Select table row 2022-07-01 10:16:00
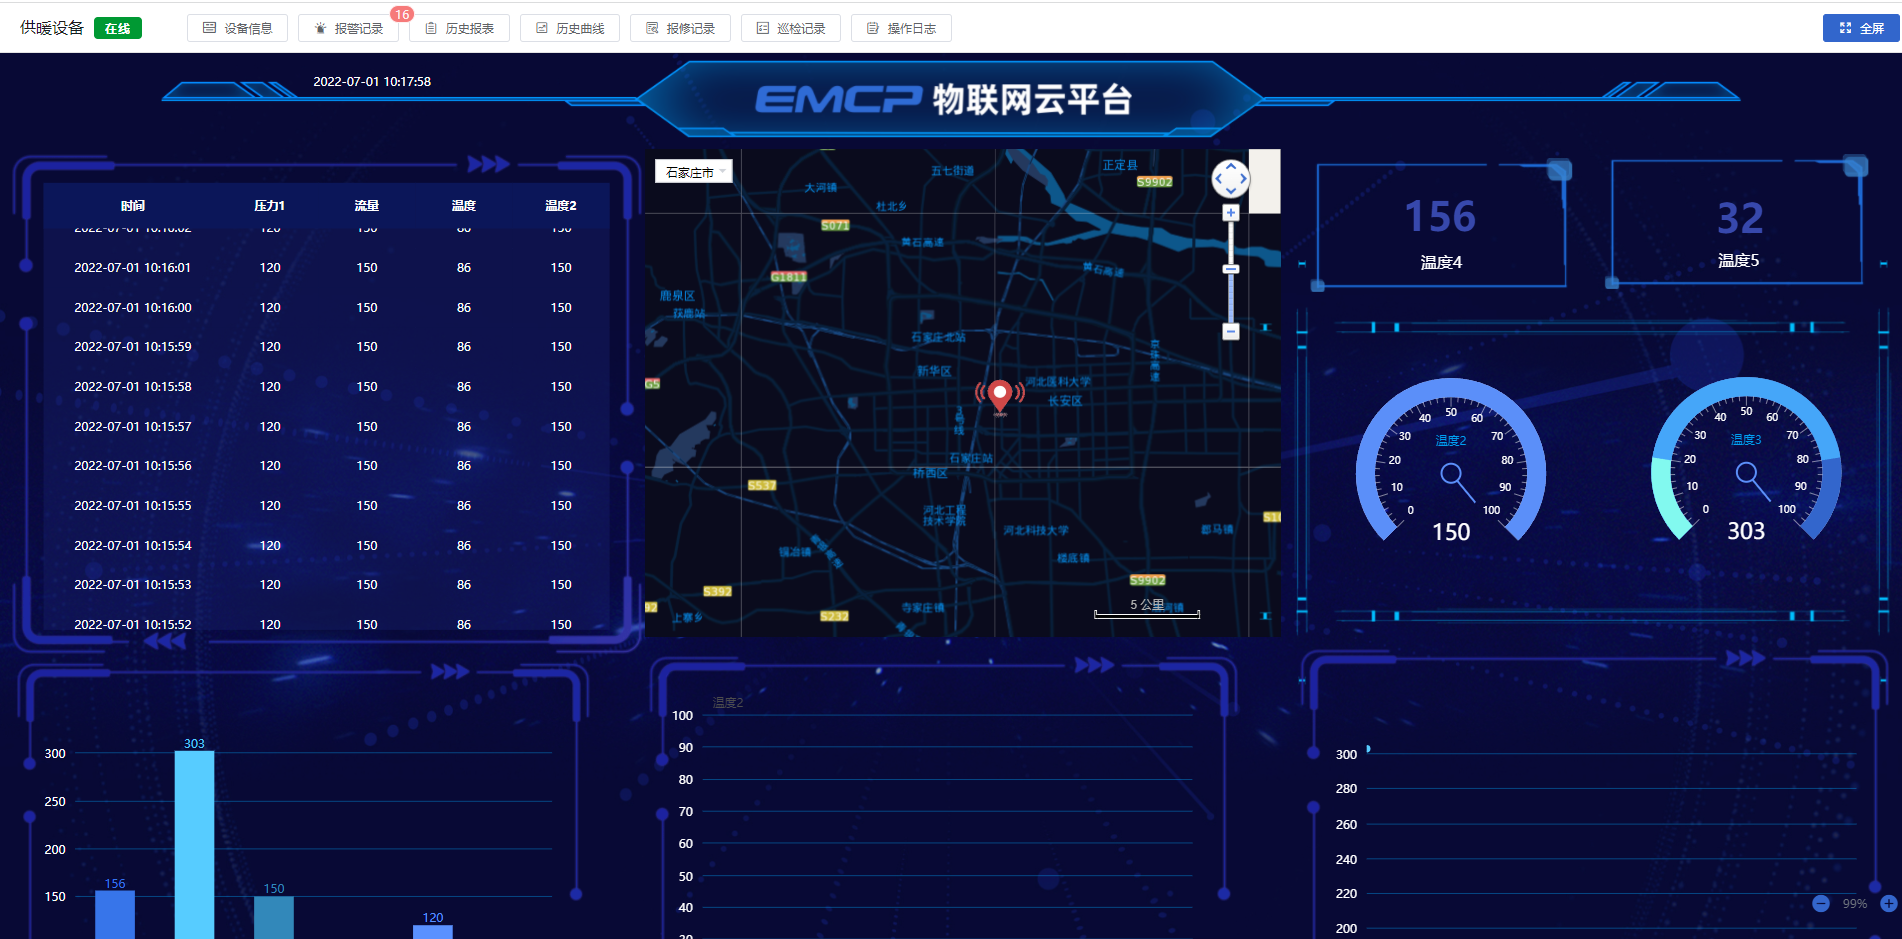This screenshot has height=939, width=1902. tap(326, 307)
